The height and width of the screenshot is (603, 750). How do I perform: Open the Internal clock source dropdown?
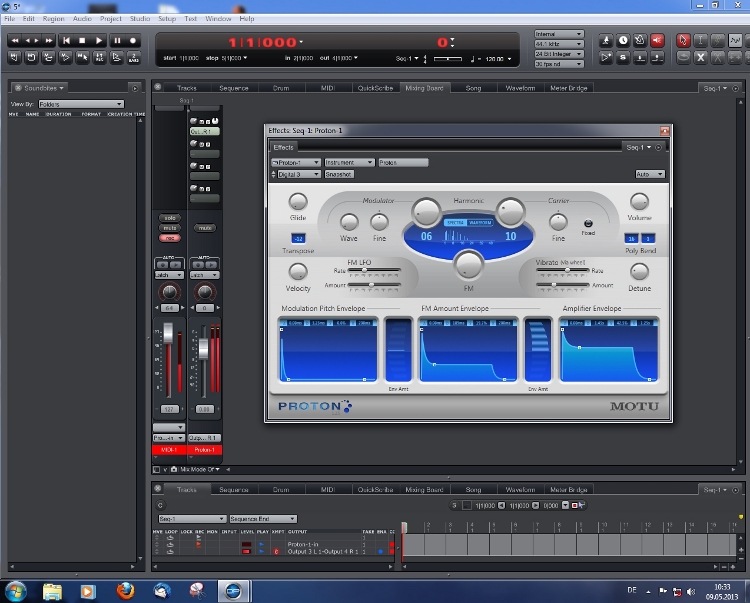point(559,34)
